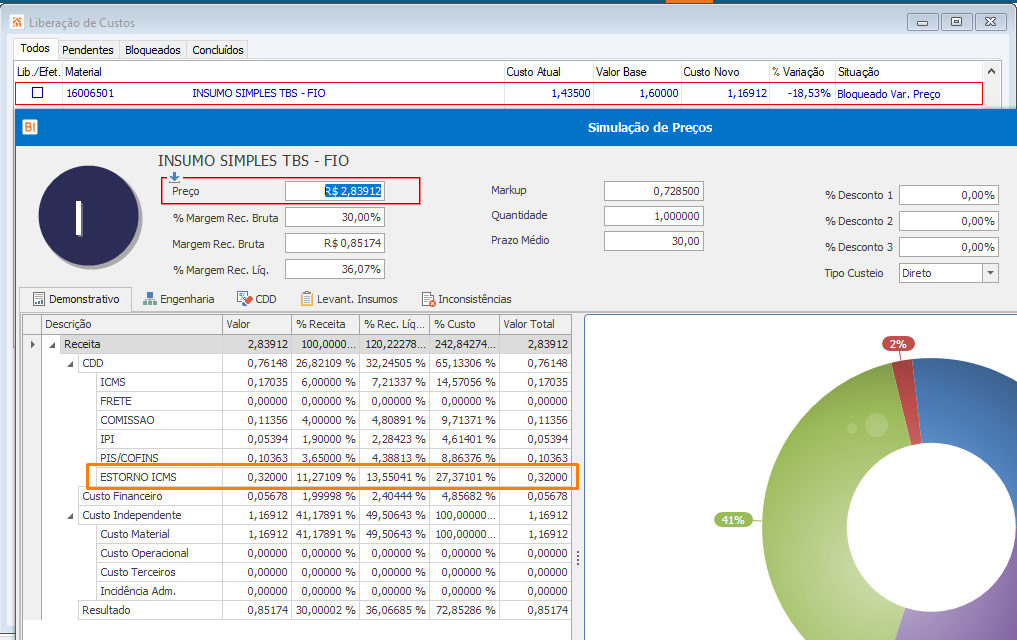Collapse the Receita tree row
Image resolution: width=1017 pixels, height=640 pixels.
[53, 345]
